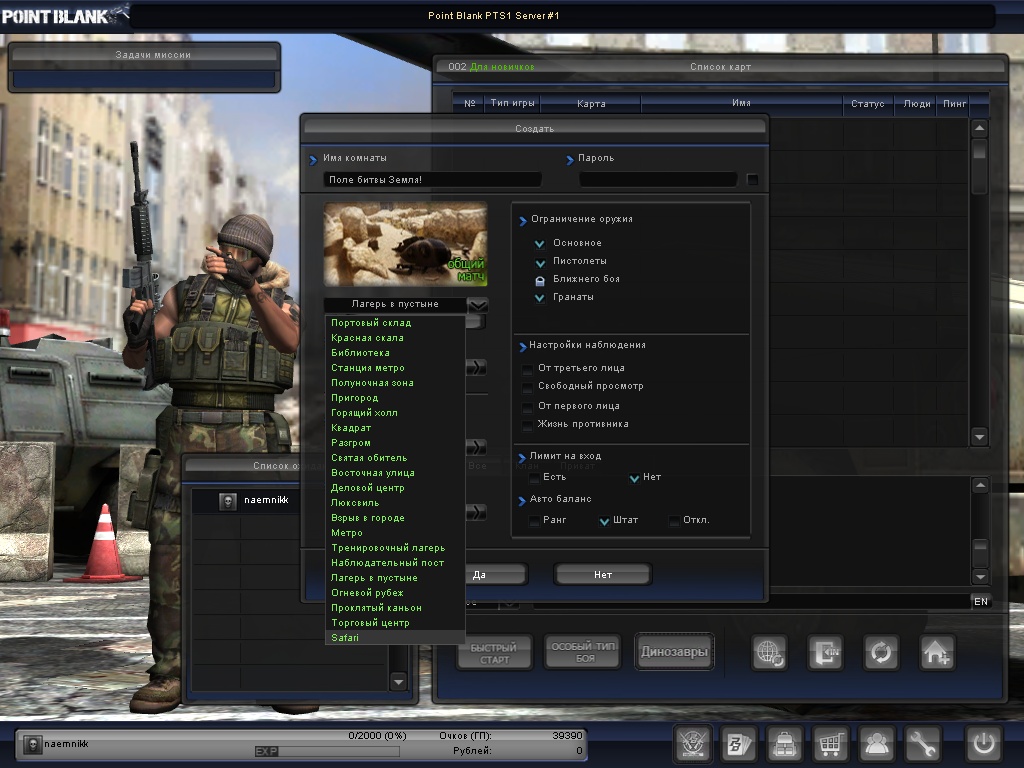Image resolution: width=1024 pixels, height=768 pixels.
Task: Sort room list by Карта column
Action: pos(591,104)
